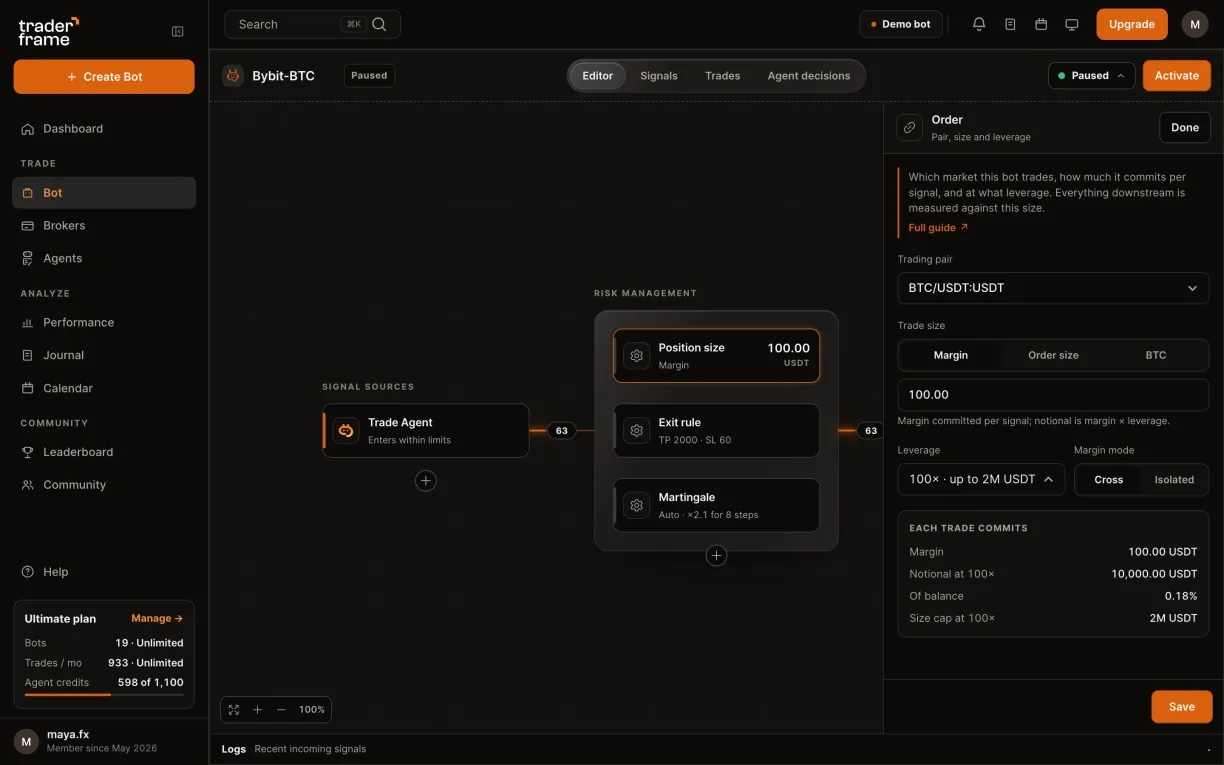Click the Activate button

pos(1177,75)
